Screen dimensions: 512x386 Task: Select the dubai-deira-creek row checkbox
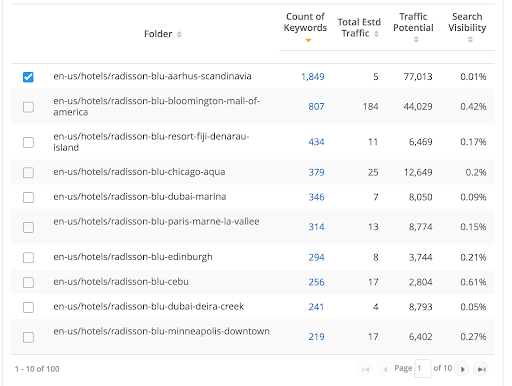(28, 307)
